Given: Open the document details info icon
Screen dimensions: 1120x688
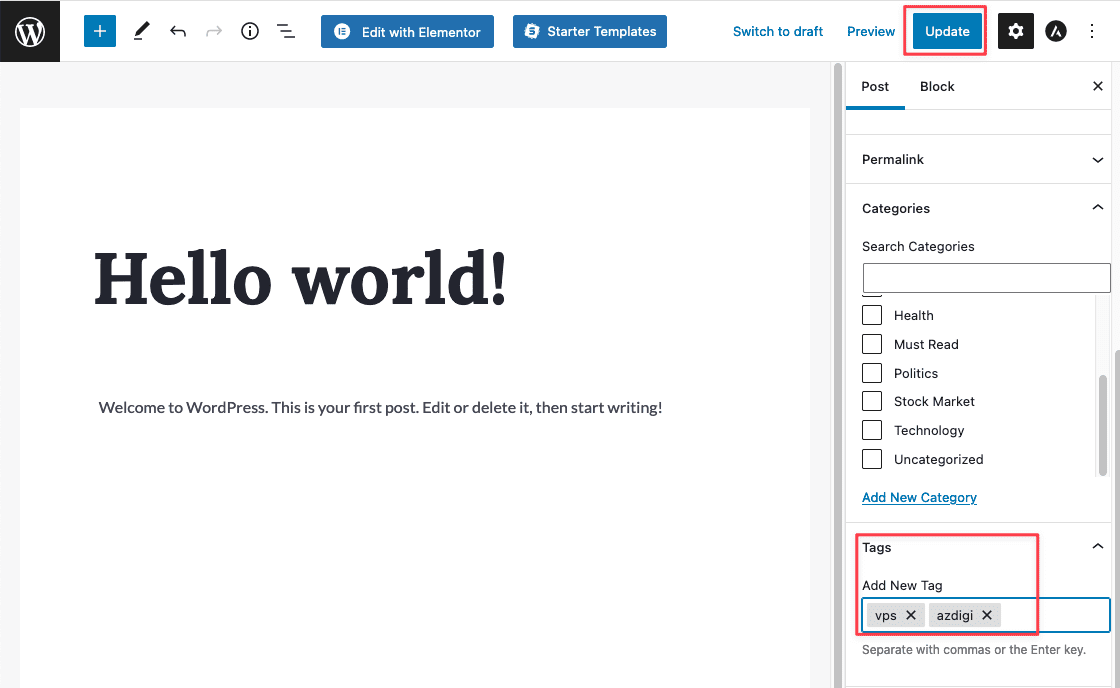Looking at the screenshot, I should pos(250,31).
